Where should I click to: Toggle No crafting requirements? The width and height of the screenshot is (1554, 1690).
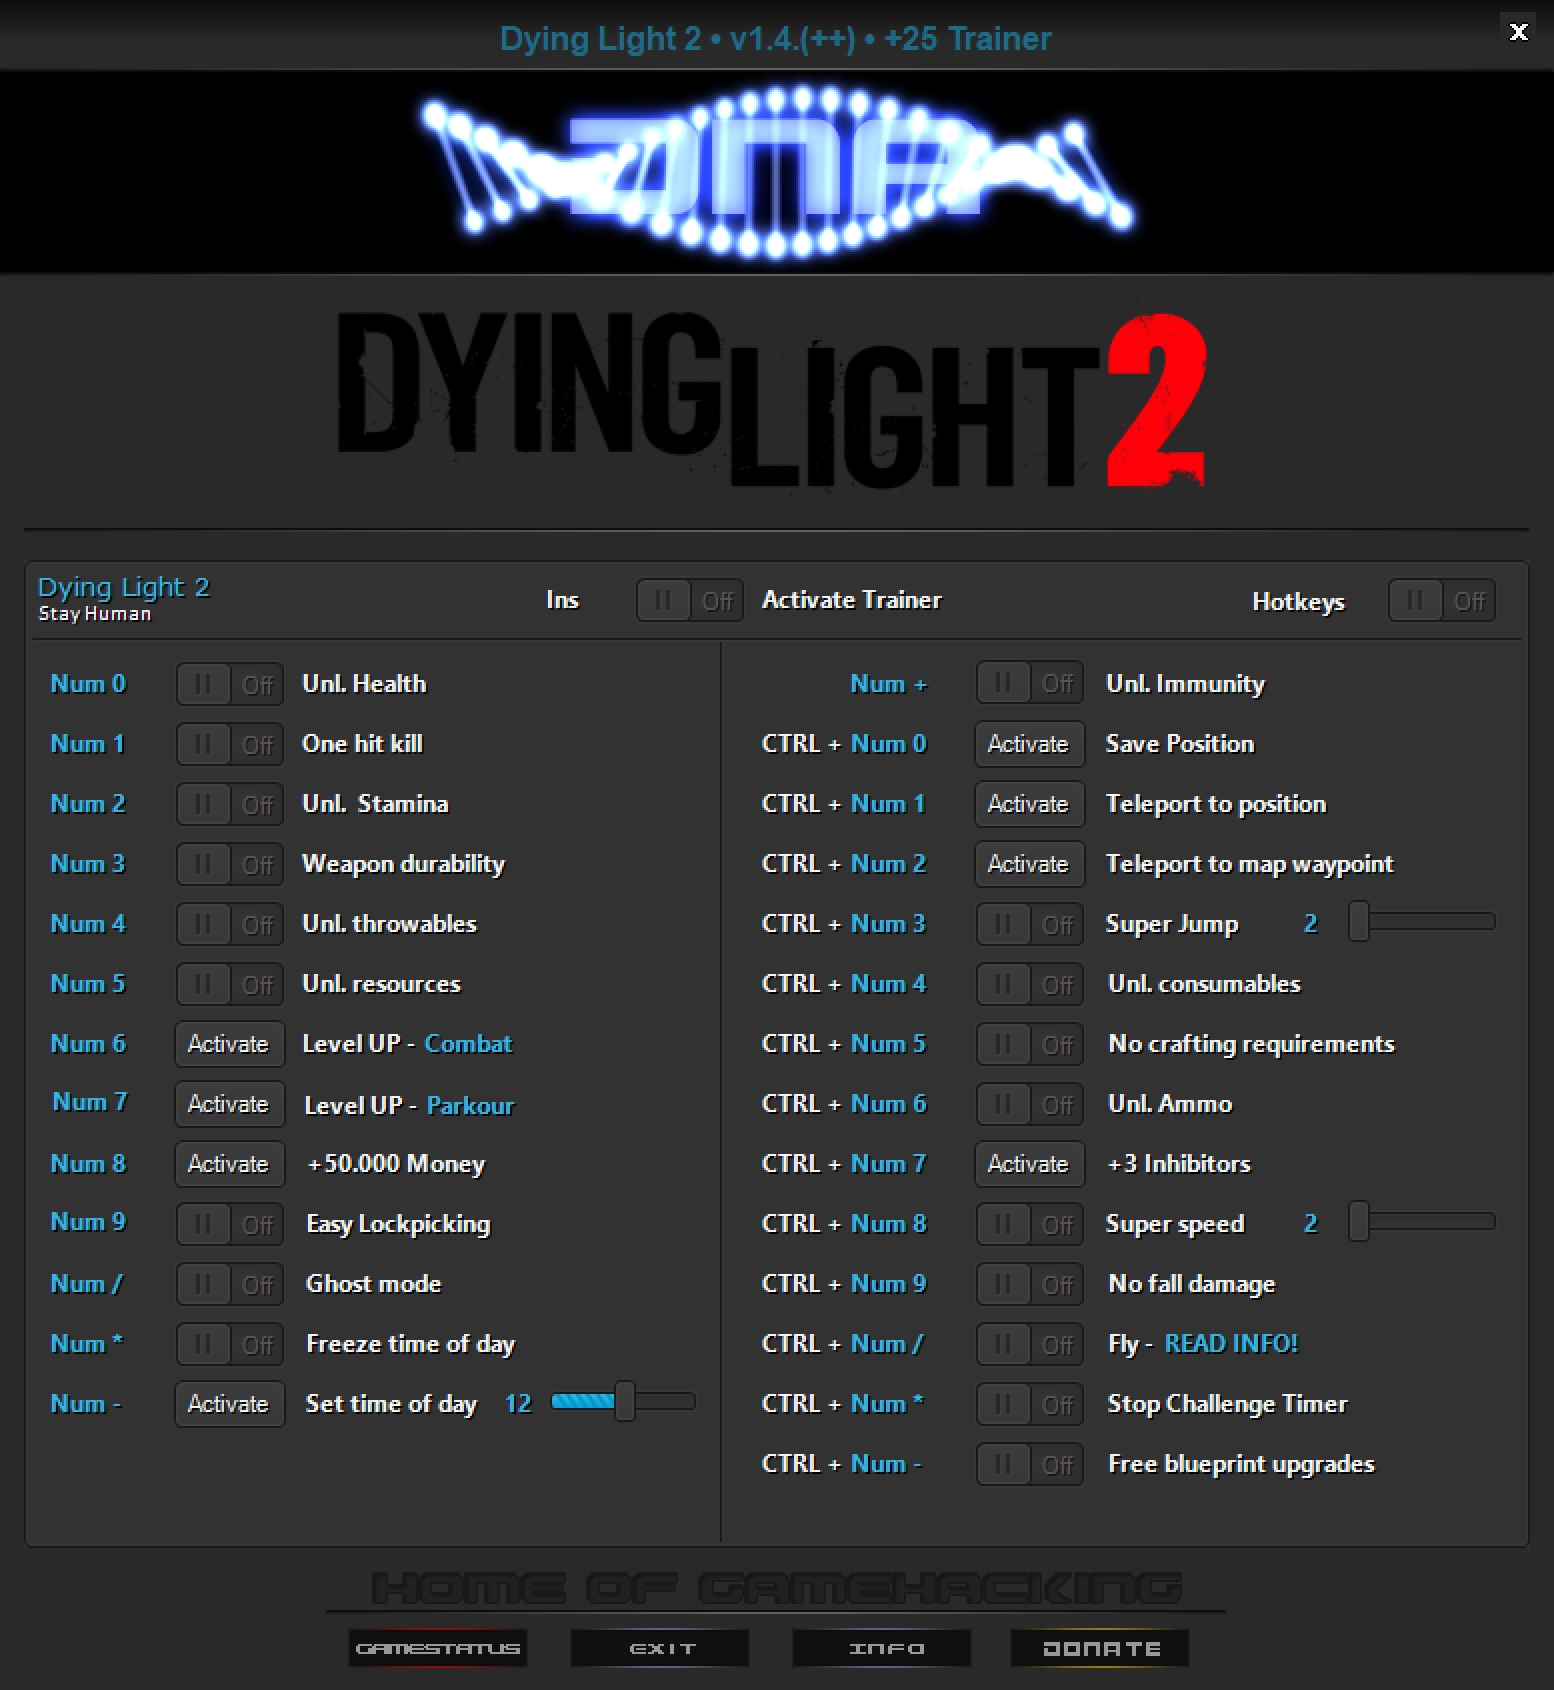click(x=1030, y=1044)
